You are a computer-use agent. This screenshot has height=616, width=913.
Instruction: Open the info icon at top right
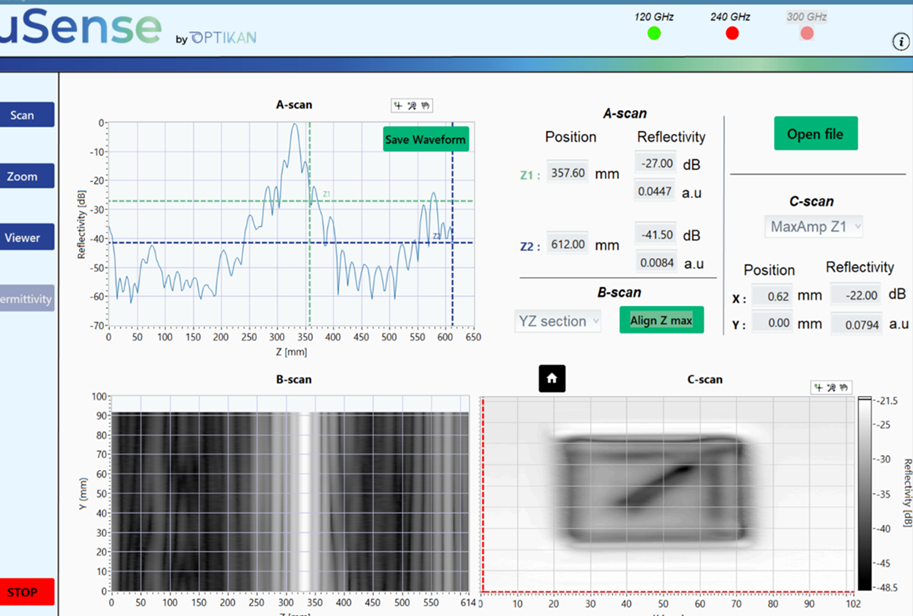click(x=901, y=41)
